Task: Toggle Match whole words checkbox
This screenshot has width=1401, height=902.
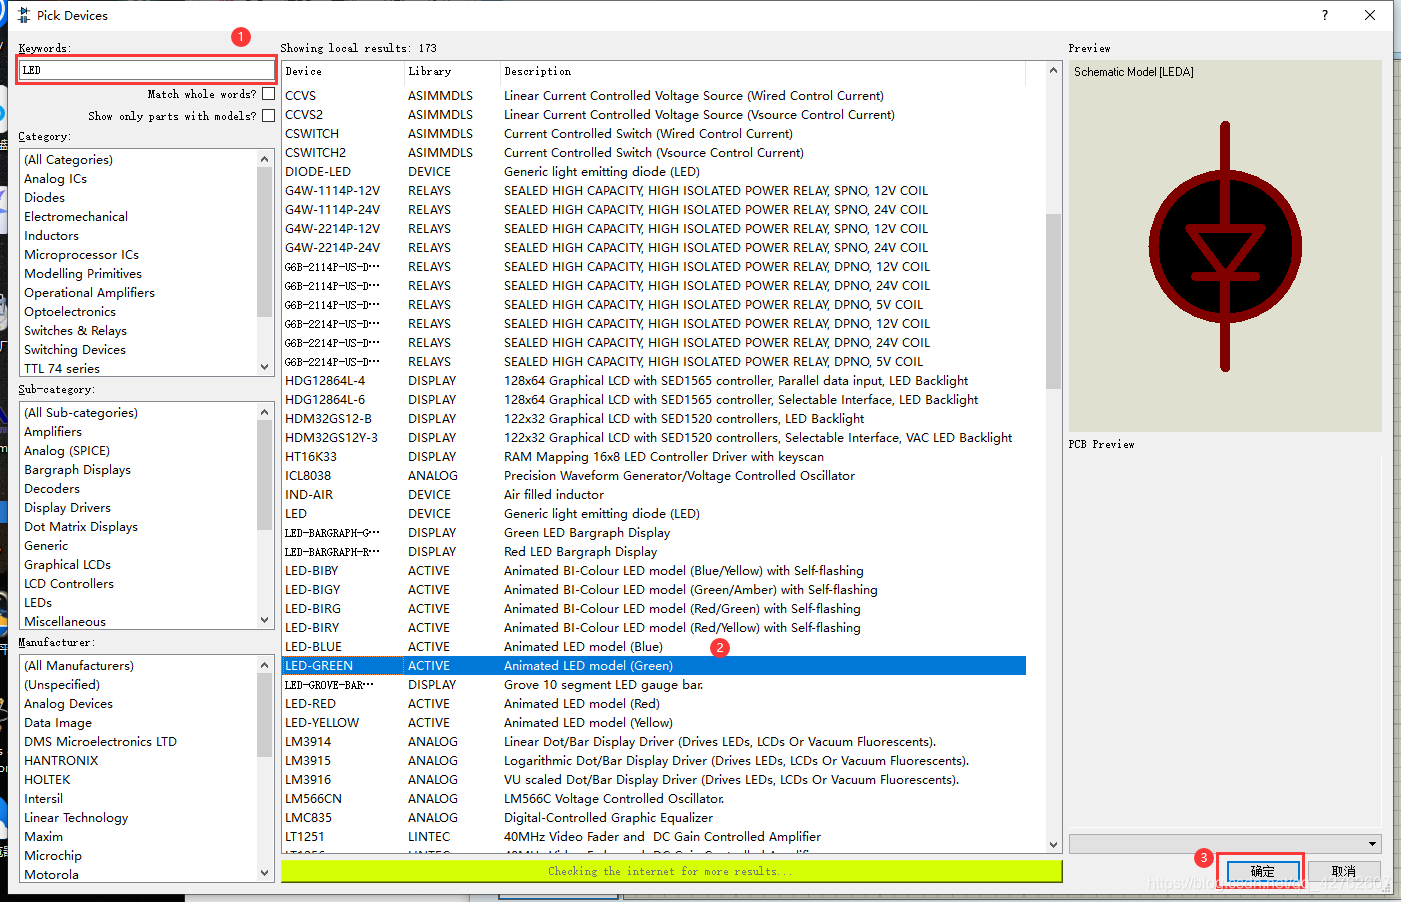Action: 268,94
